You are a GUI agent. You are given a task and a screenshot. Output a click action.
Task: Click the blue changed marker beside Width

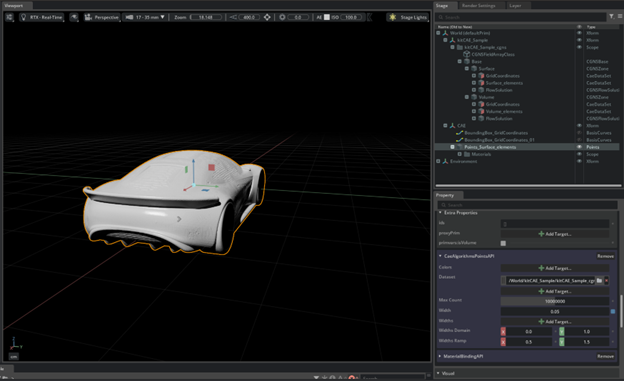[613, 311]
